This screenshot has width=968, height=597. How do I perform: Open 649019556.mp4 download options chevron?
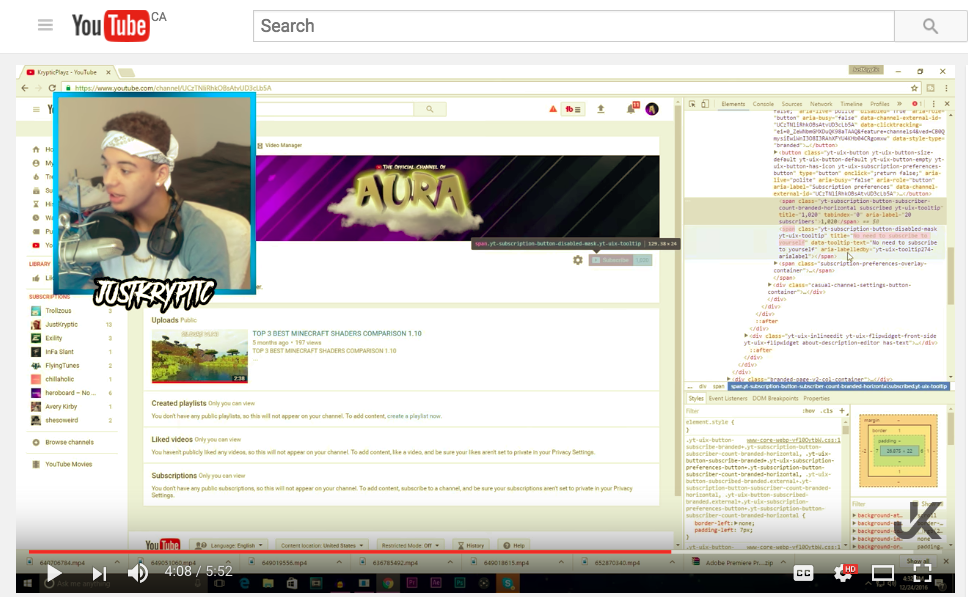[338, 562]
